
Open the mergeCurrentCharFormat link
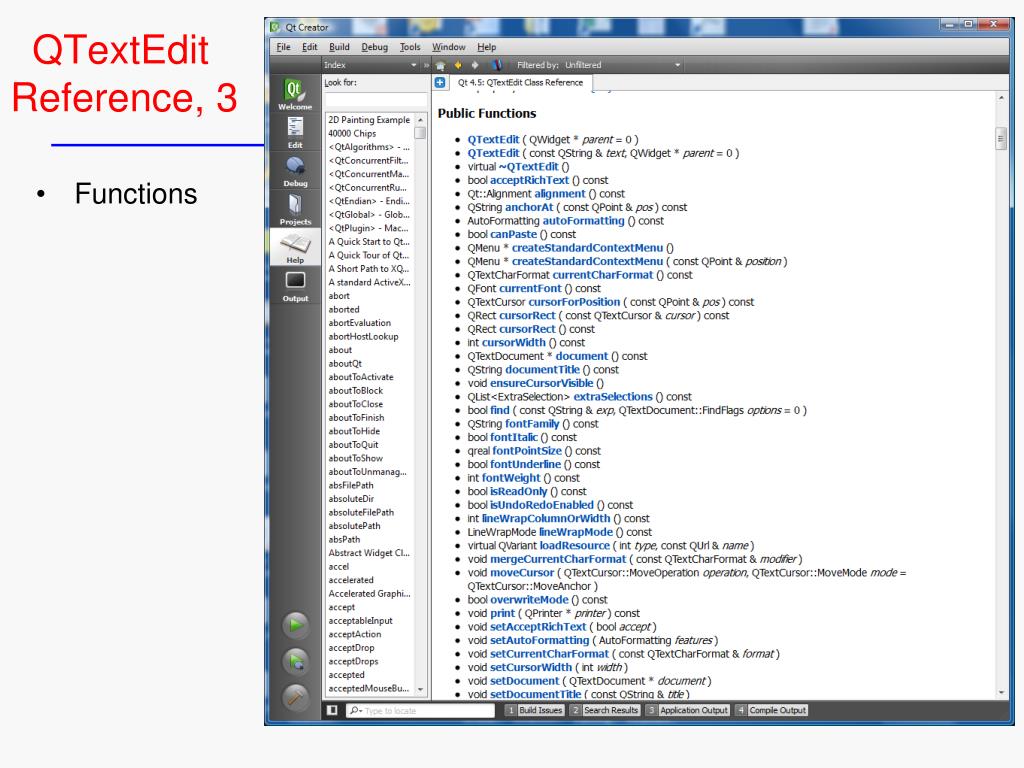pos(558,559)
